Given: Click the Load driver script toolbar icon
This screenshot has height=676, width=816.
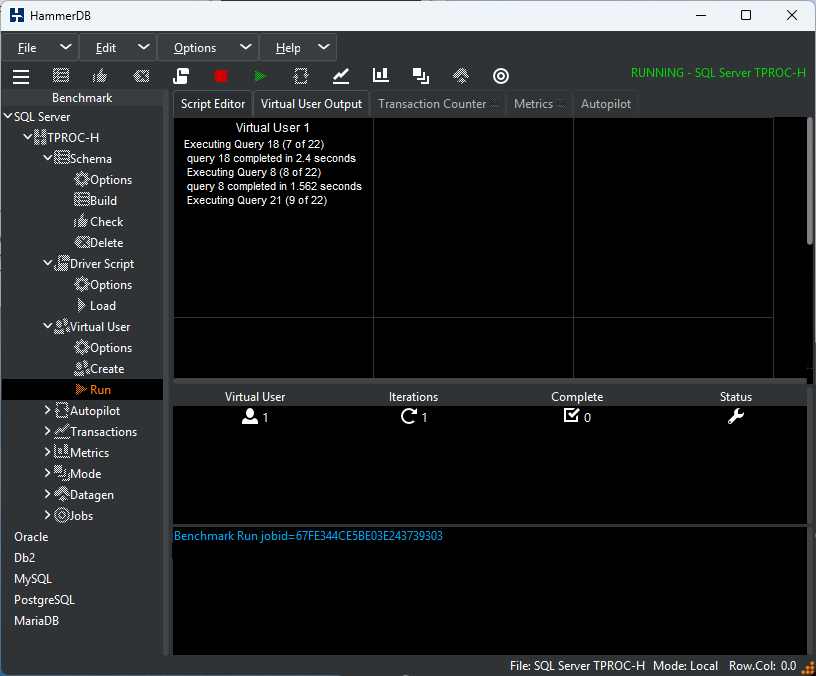Looking at the screenshot, I should click(181, 76).
